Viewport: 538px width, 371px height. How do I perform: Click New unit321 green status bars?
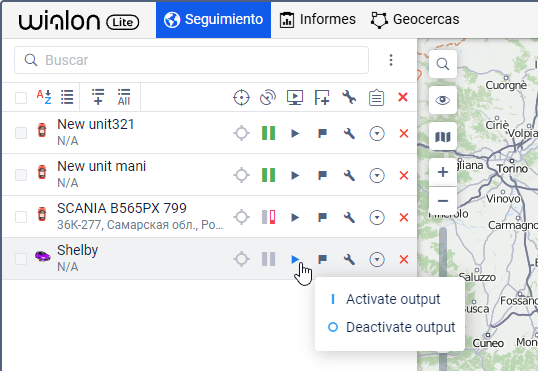268,133
